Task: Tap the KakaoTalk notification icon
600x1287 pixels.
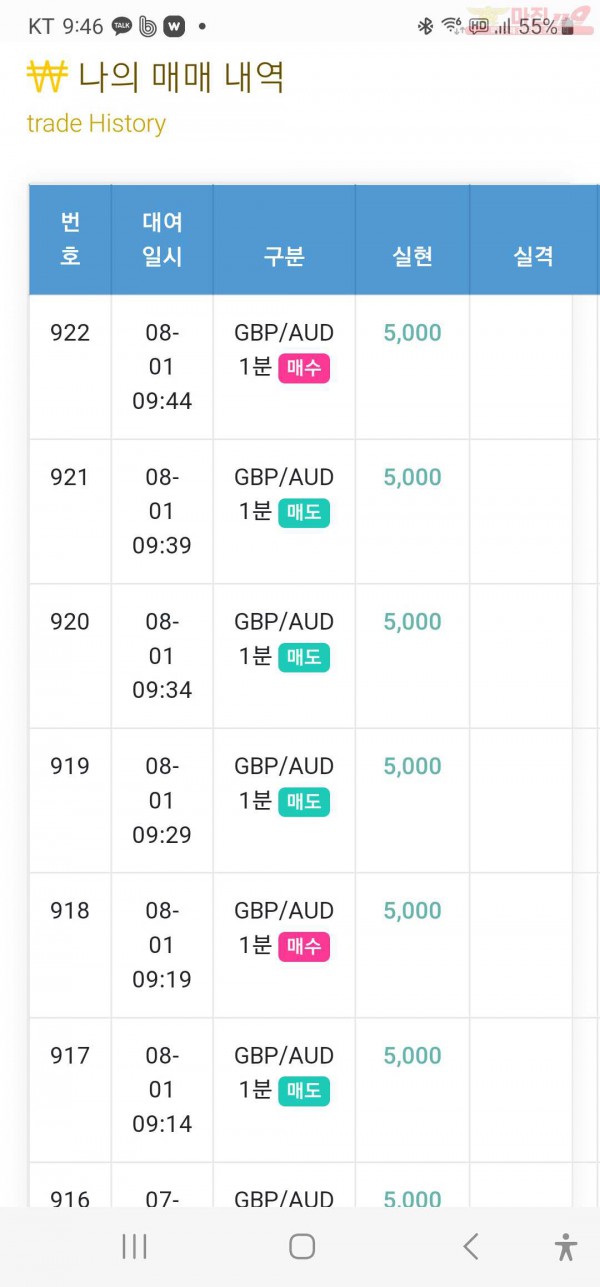Action: point(122,27)
